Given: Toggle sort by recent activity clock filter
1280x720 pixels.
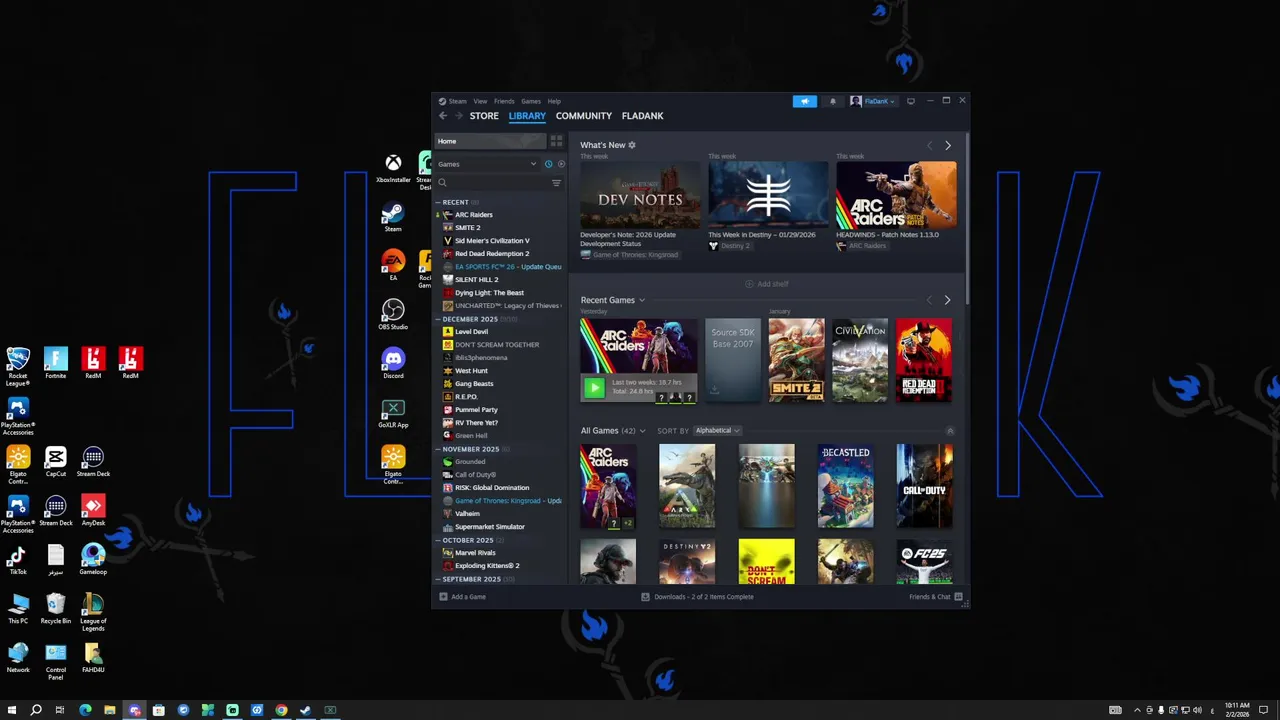Looking at the screenshot, I should coord(548,164).
